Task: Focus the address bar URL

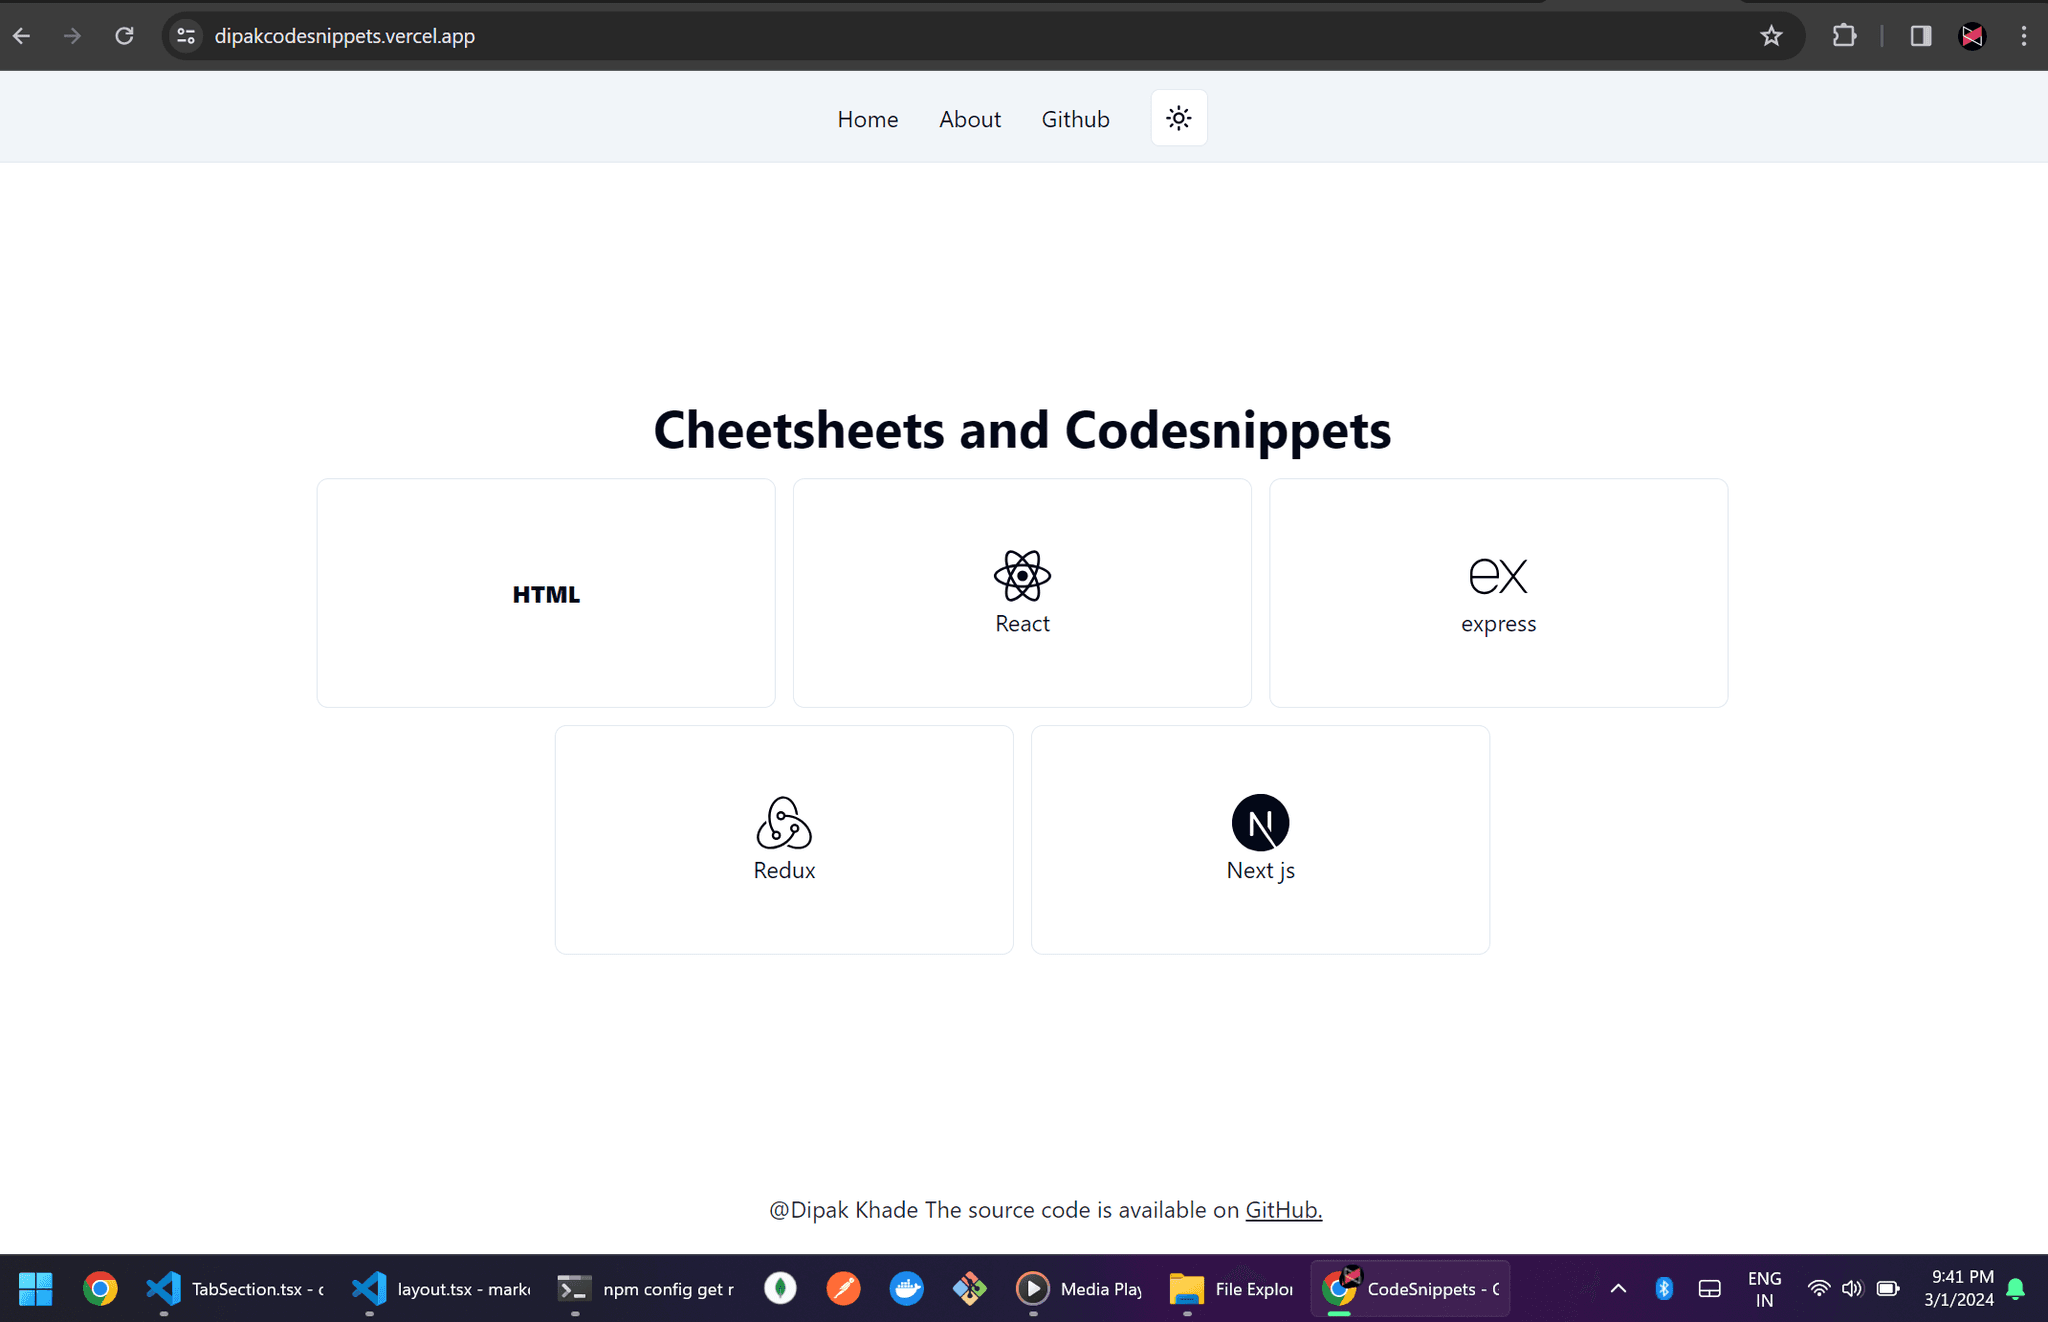Action: 344,36
